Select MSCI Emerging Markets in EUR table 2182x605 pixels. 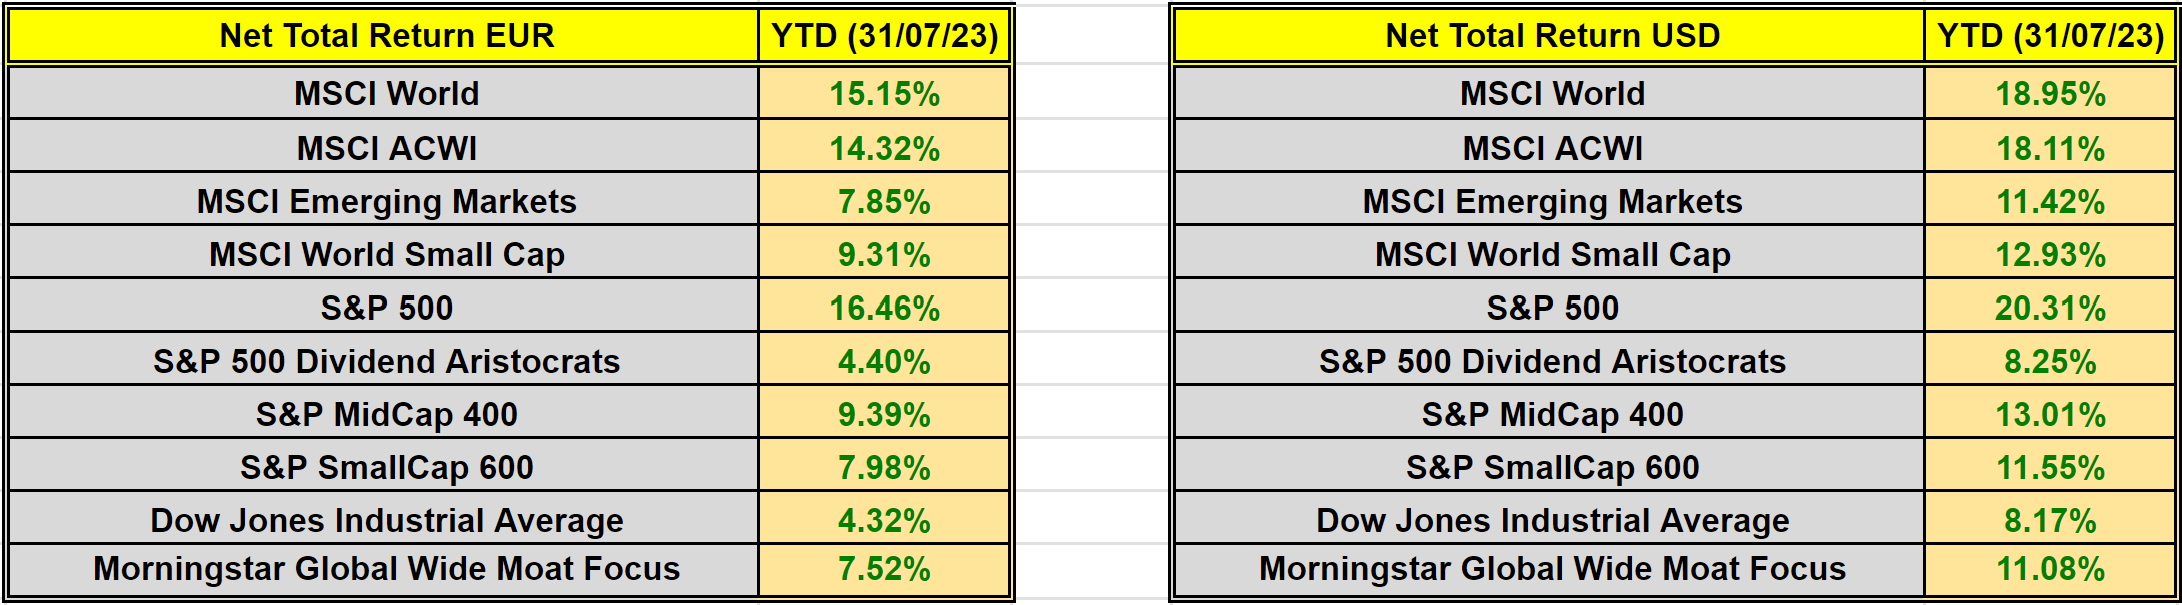pos(386,201)
